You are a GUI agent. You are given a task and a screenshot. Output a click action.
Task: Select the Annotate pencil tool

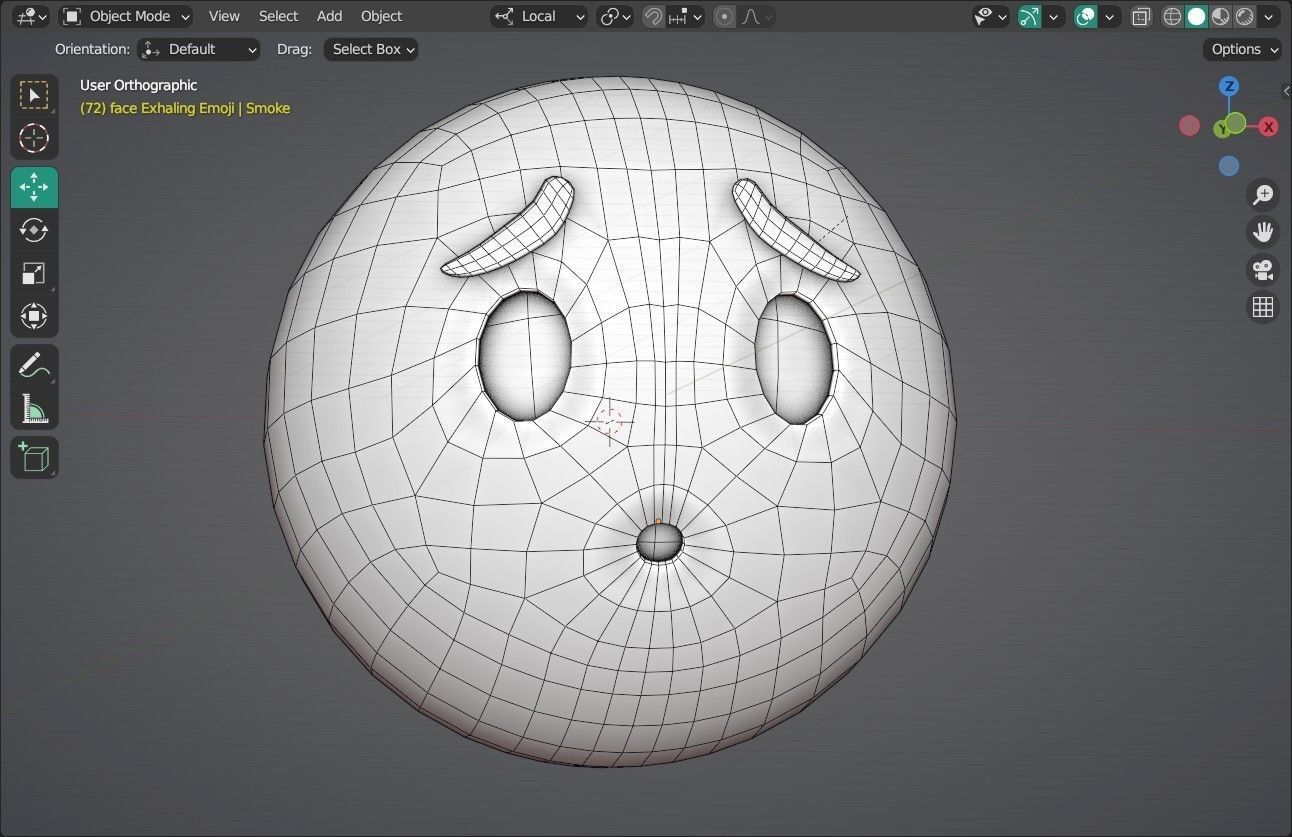(x=34, y=365)
